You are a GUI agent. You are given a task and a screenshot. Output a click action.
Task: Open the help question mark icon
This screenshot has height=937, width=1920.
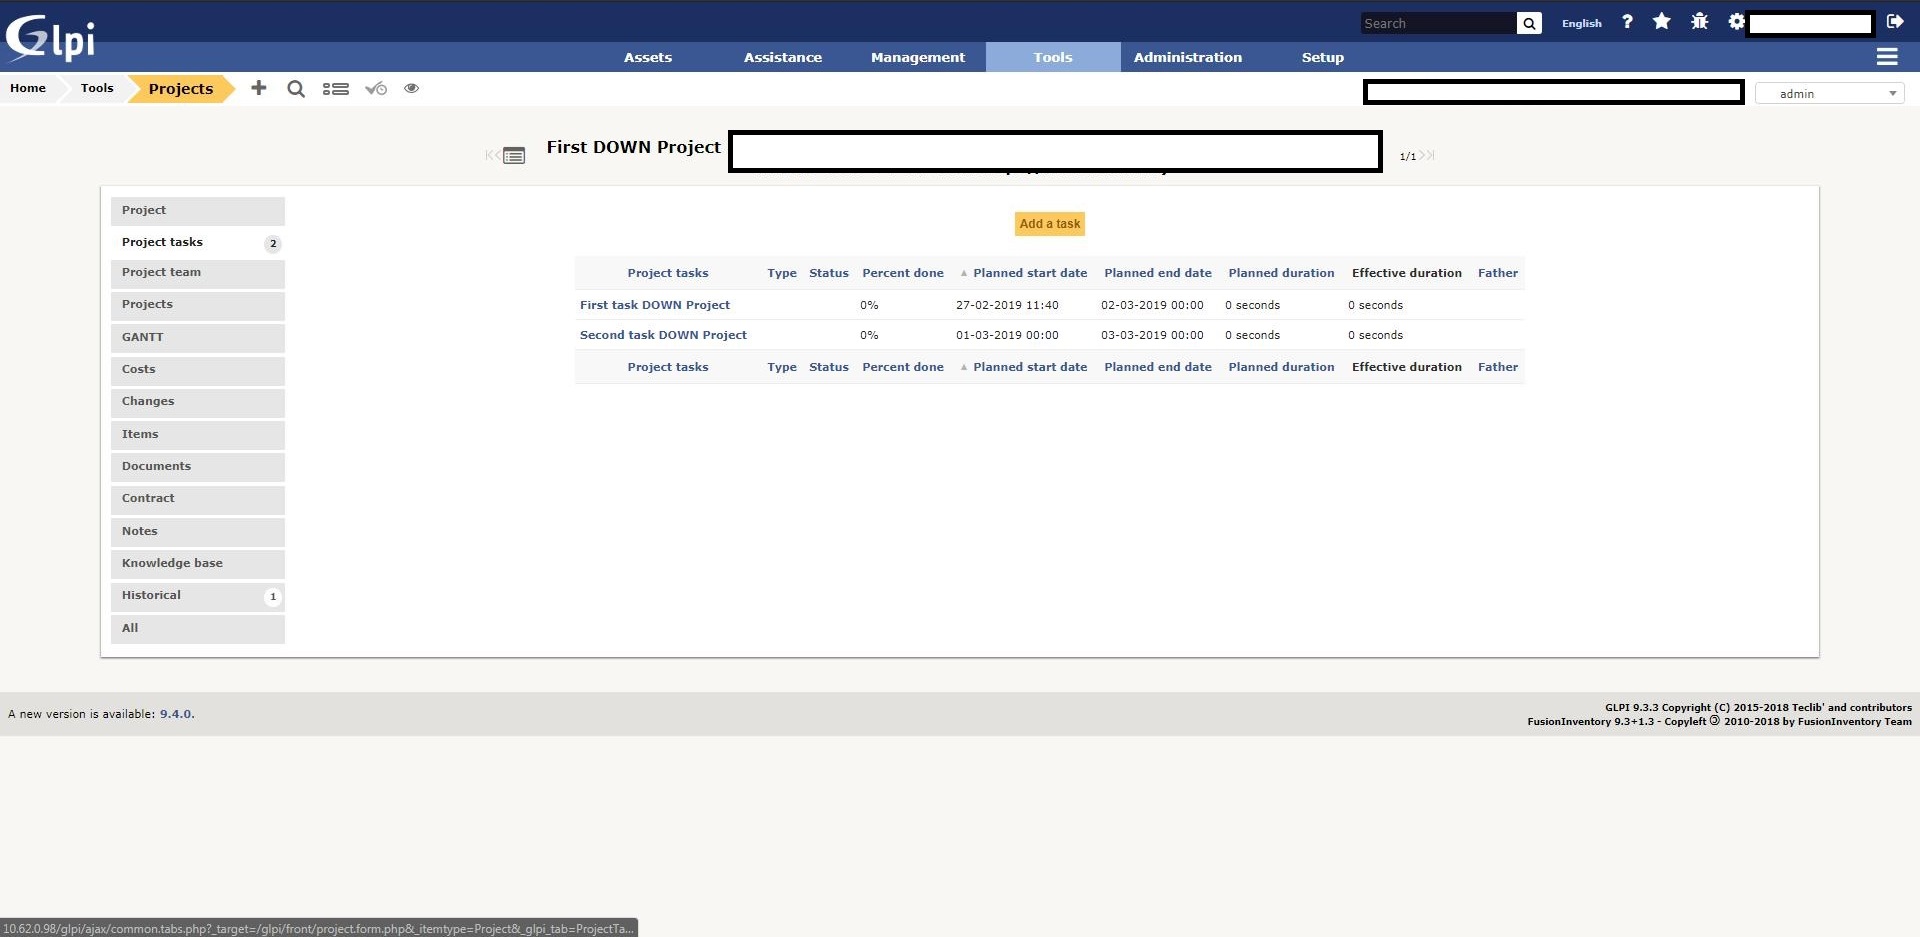(1627, 21)
